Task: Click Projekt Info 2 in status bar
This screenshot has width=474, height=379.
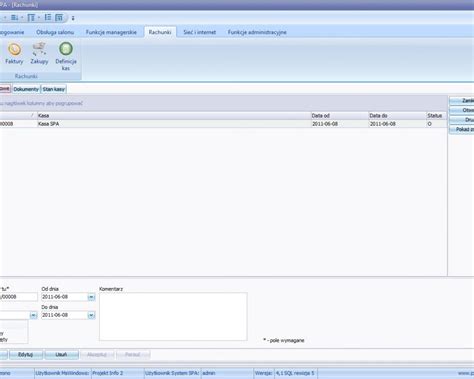Action: [107, 373]
